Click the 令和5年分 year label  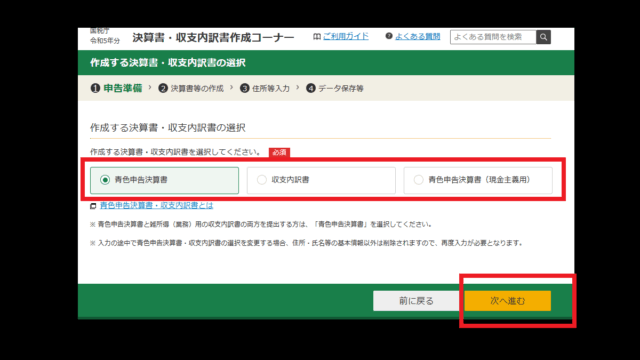point(105,41)
